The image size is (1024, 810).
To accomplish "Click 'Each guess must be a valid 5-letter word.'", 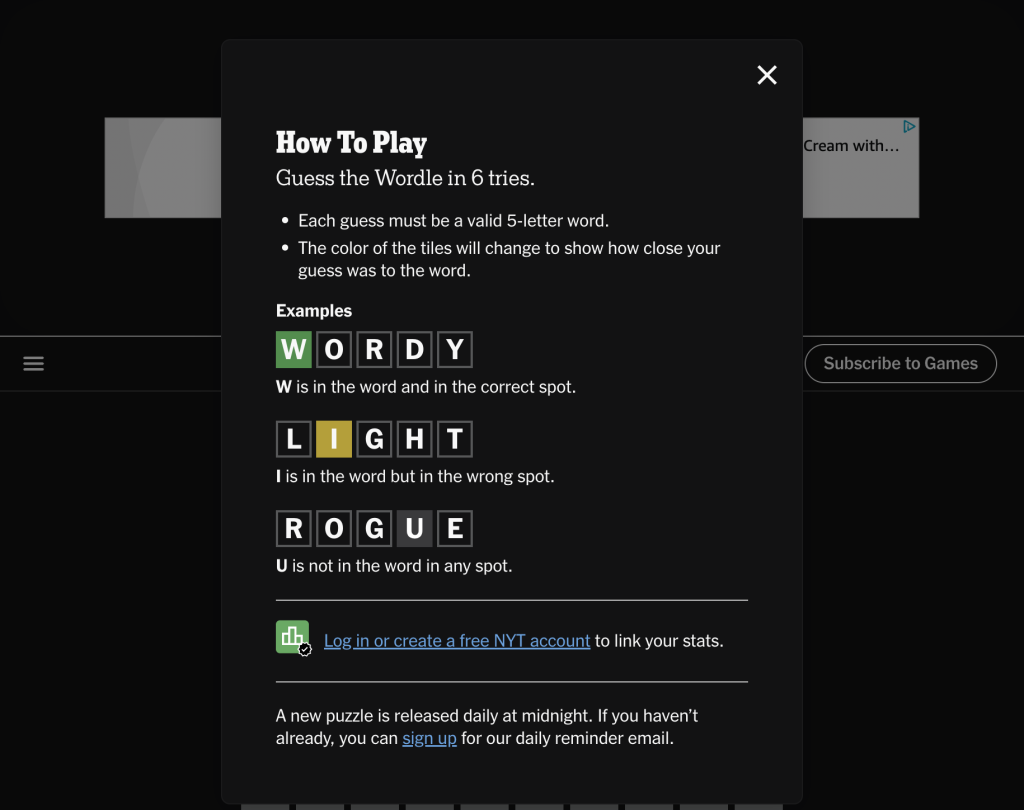I will [x=453, y=221].
